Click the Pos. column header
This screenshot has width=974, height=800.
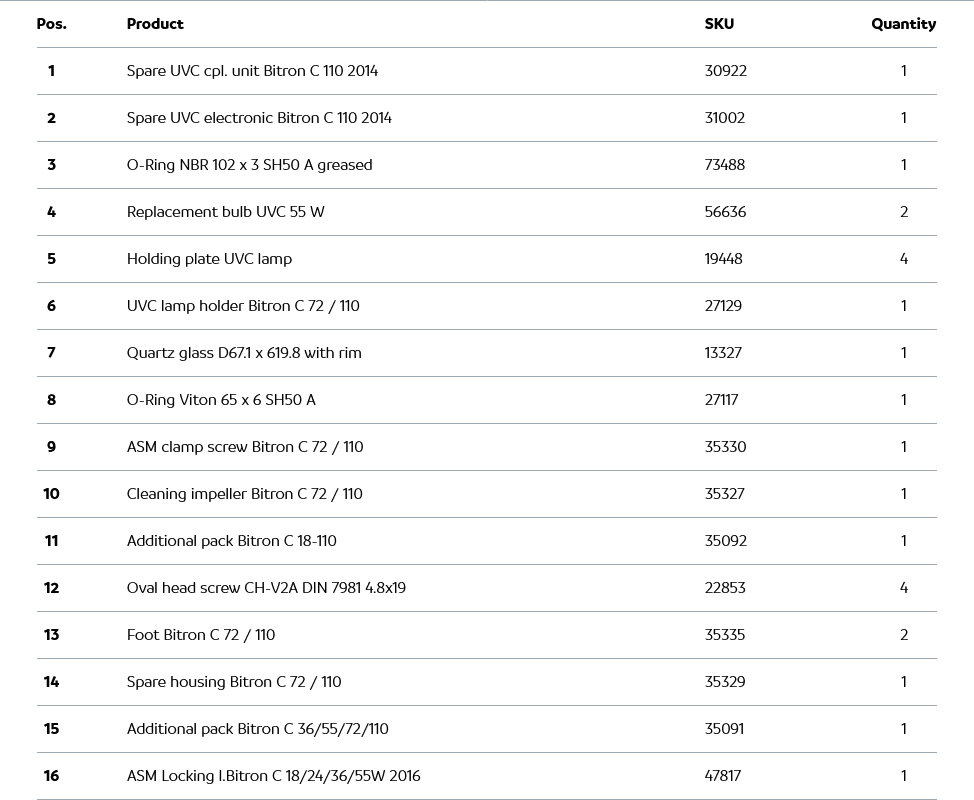pyautogui.click(x=51, y=24)
